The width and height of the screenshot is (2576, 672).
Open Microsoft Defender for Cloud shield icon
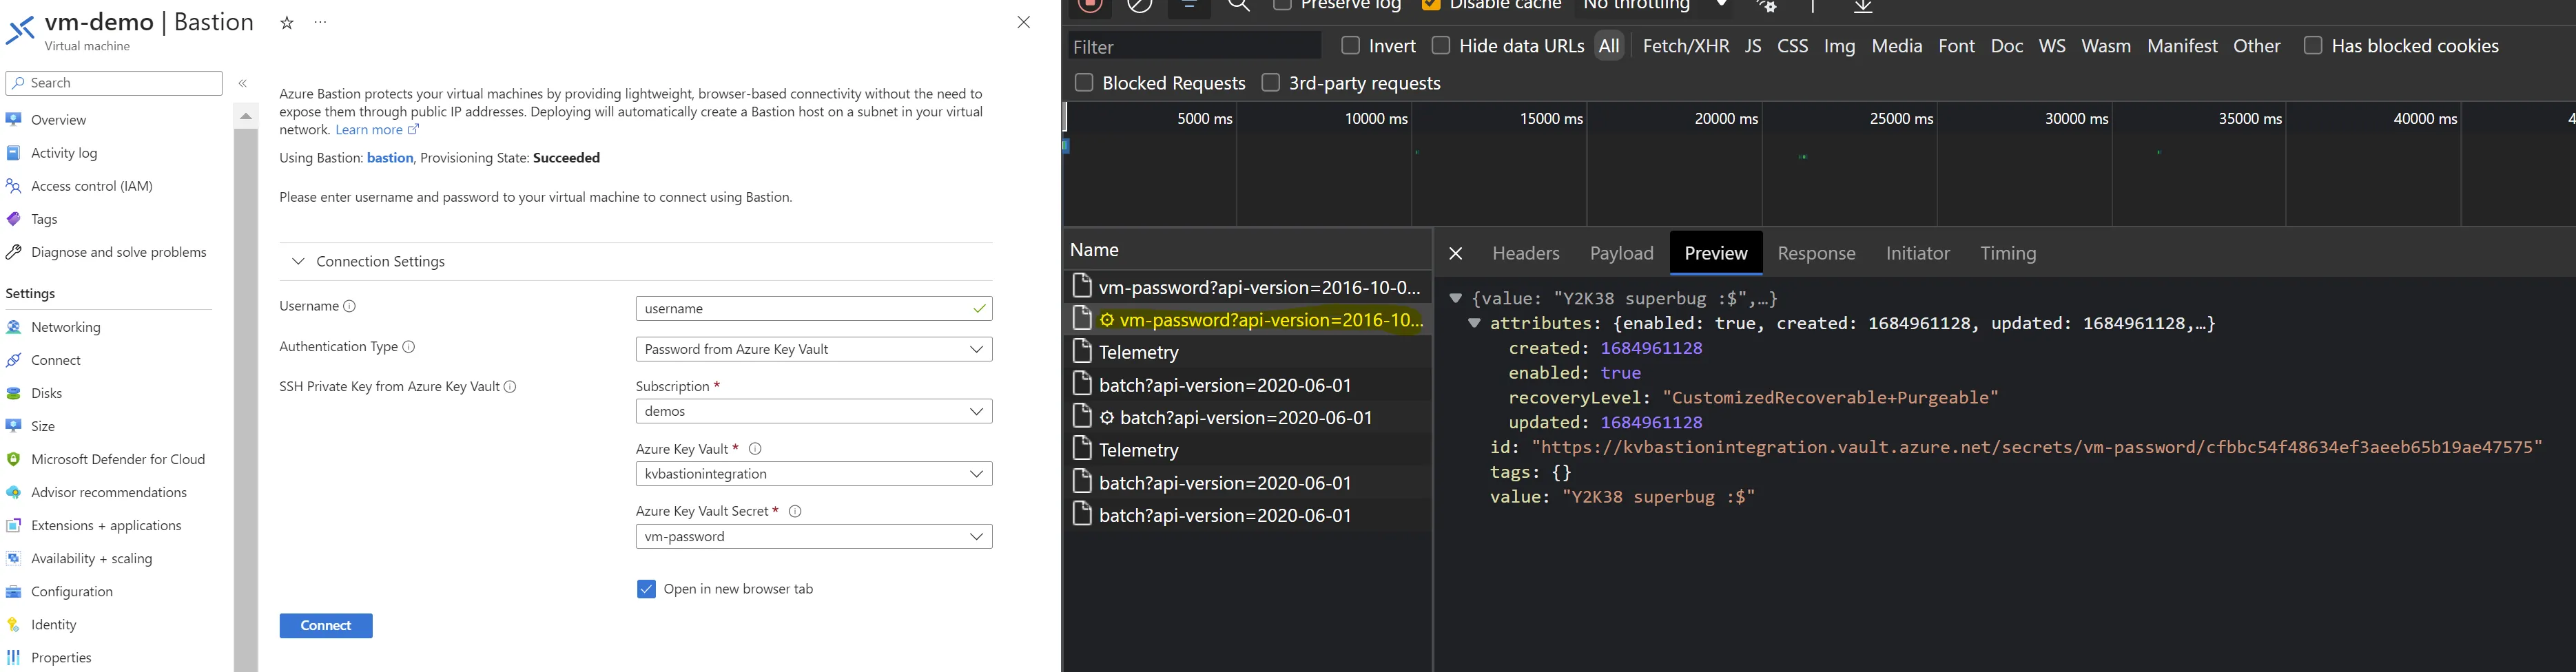click(14, 459)
